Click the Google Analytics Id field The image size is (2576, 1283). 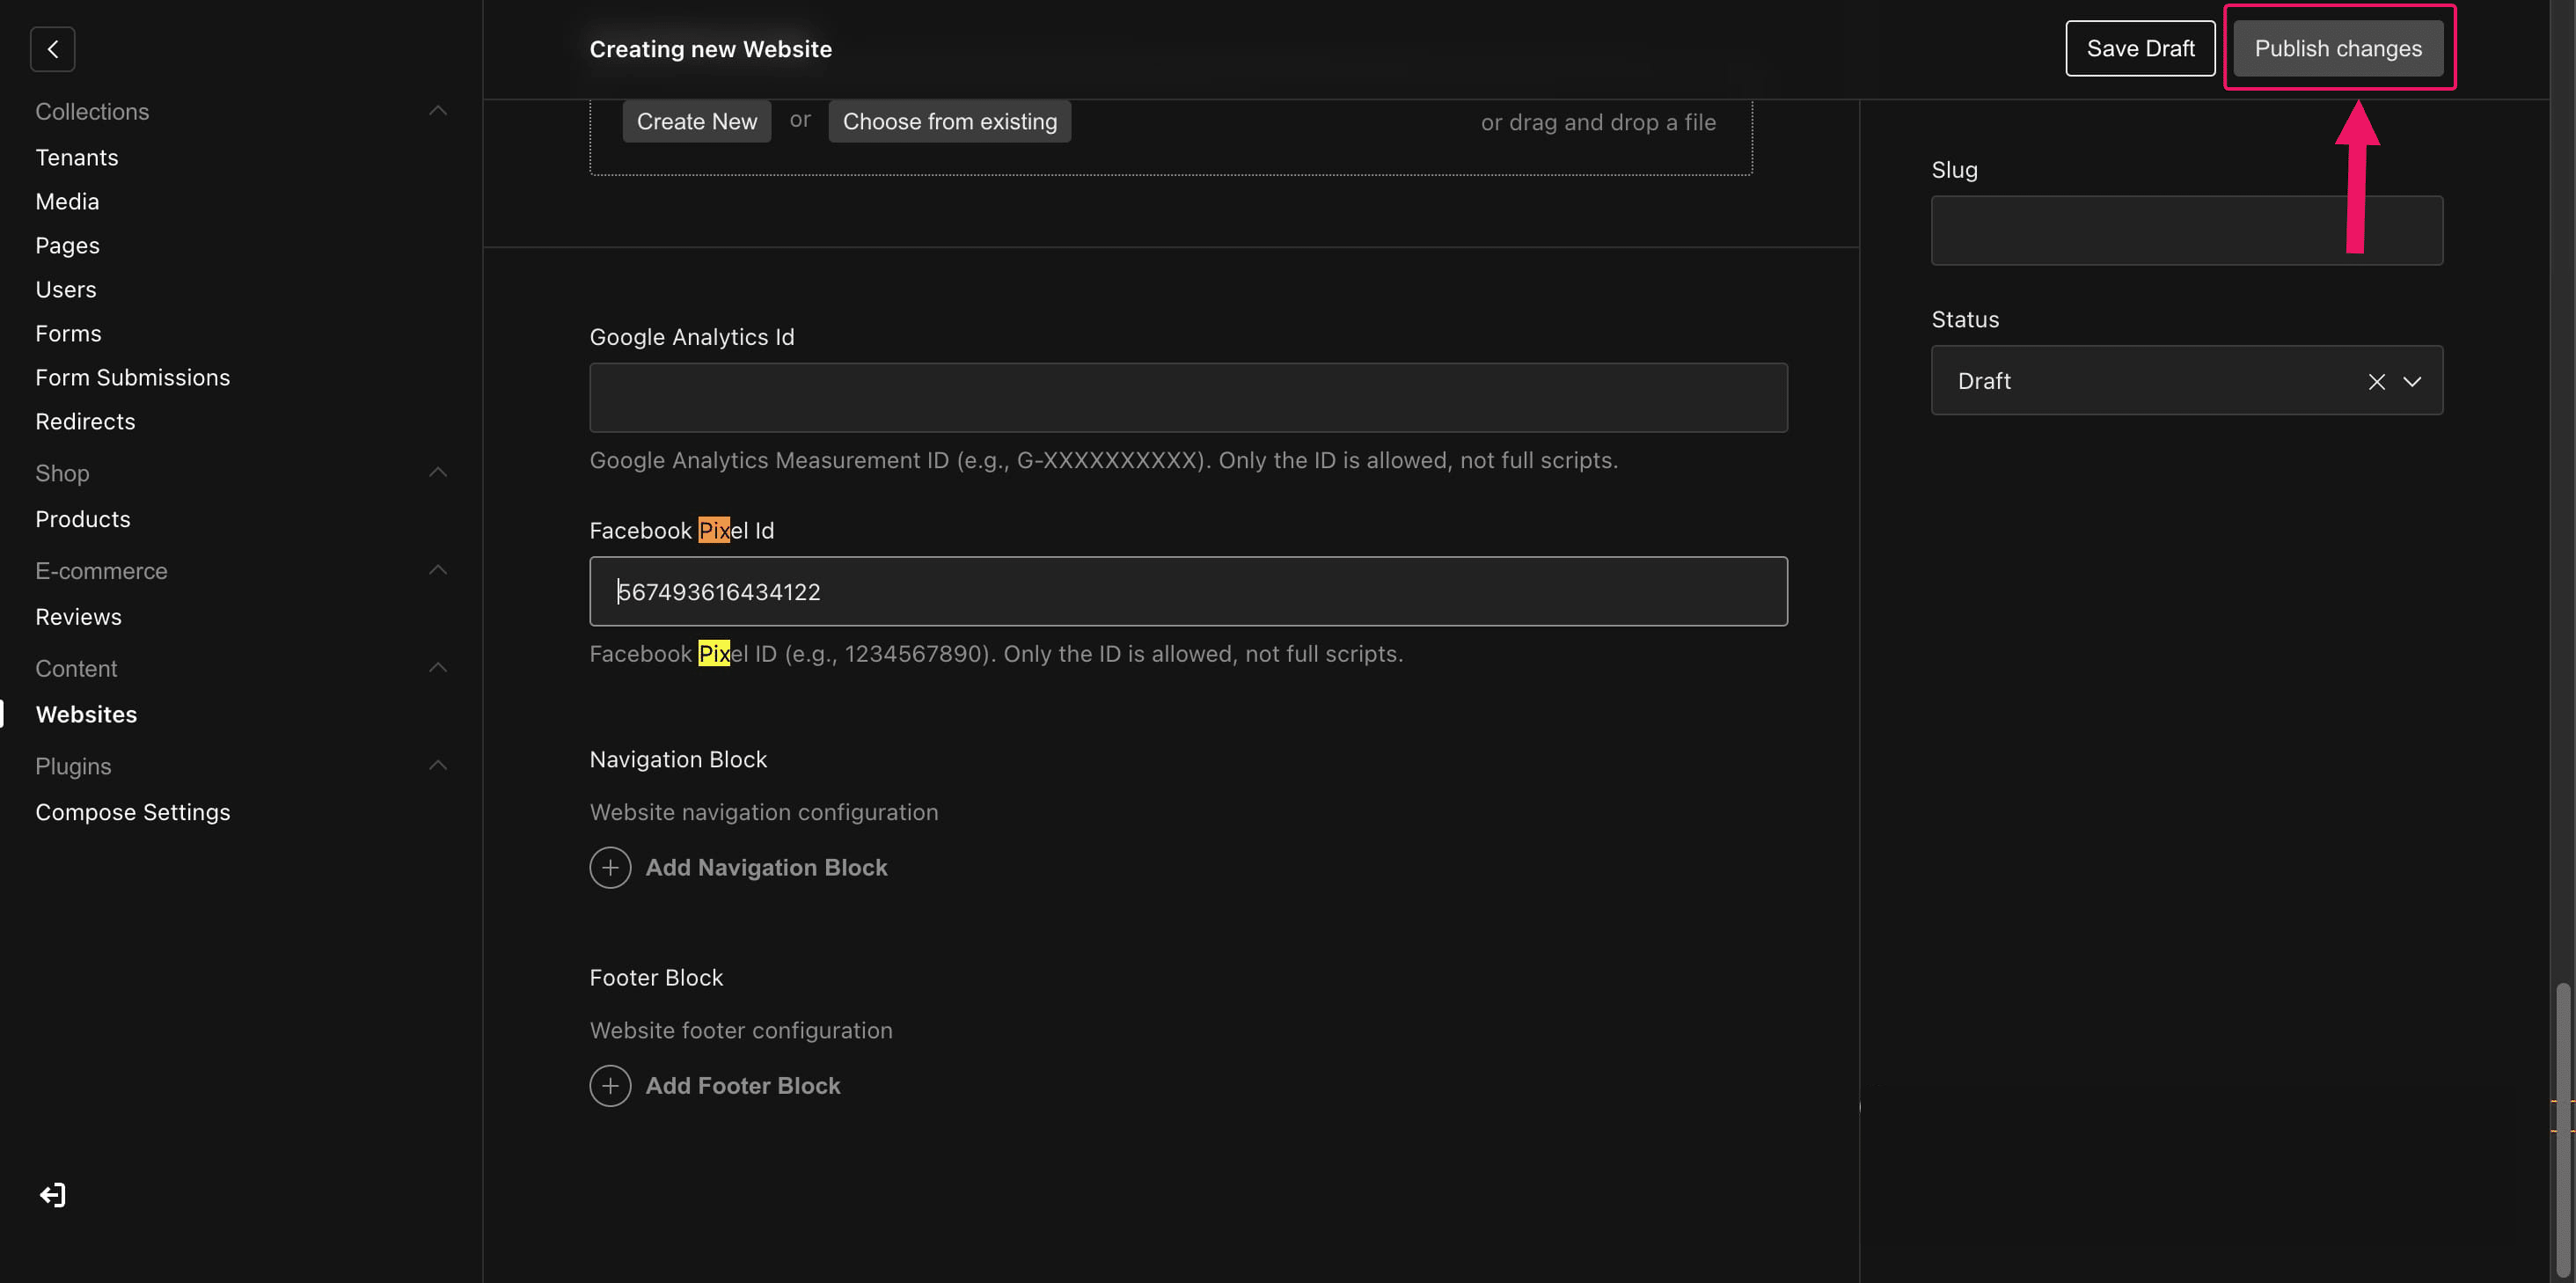pyautogui.click(x=1188, y=397)
